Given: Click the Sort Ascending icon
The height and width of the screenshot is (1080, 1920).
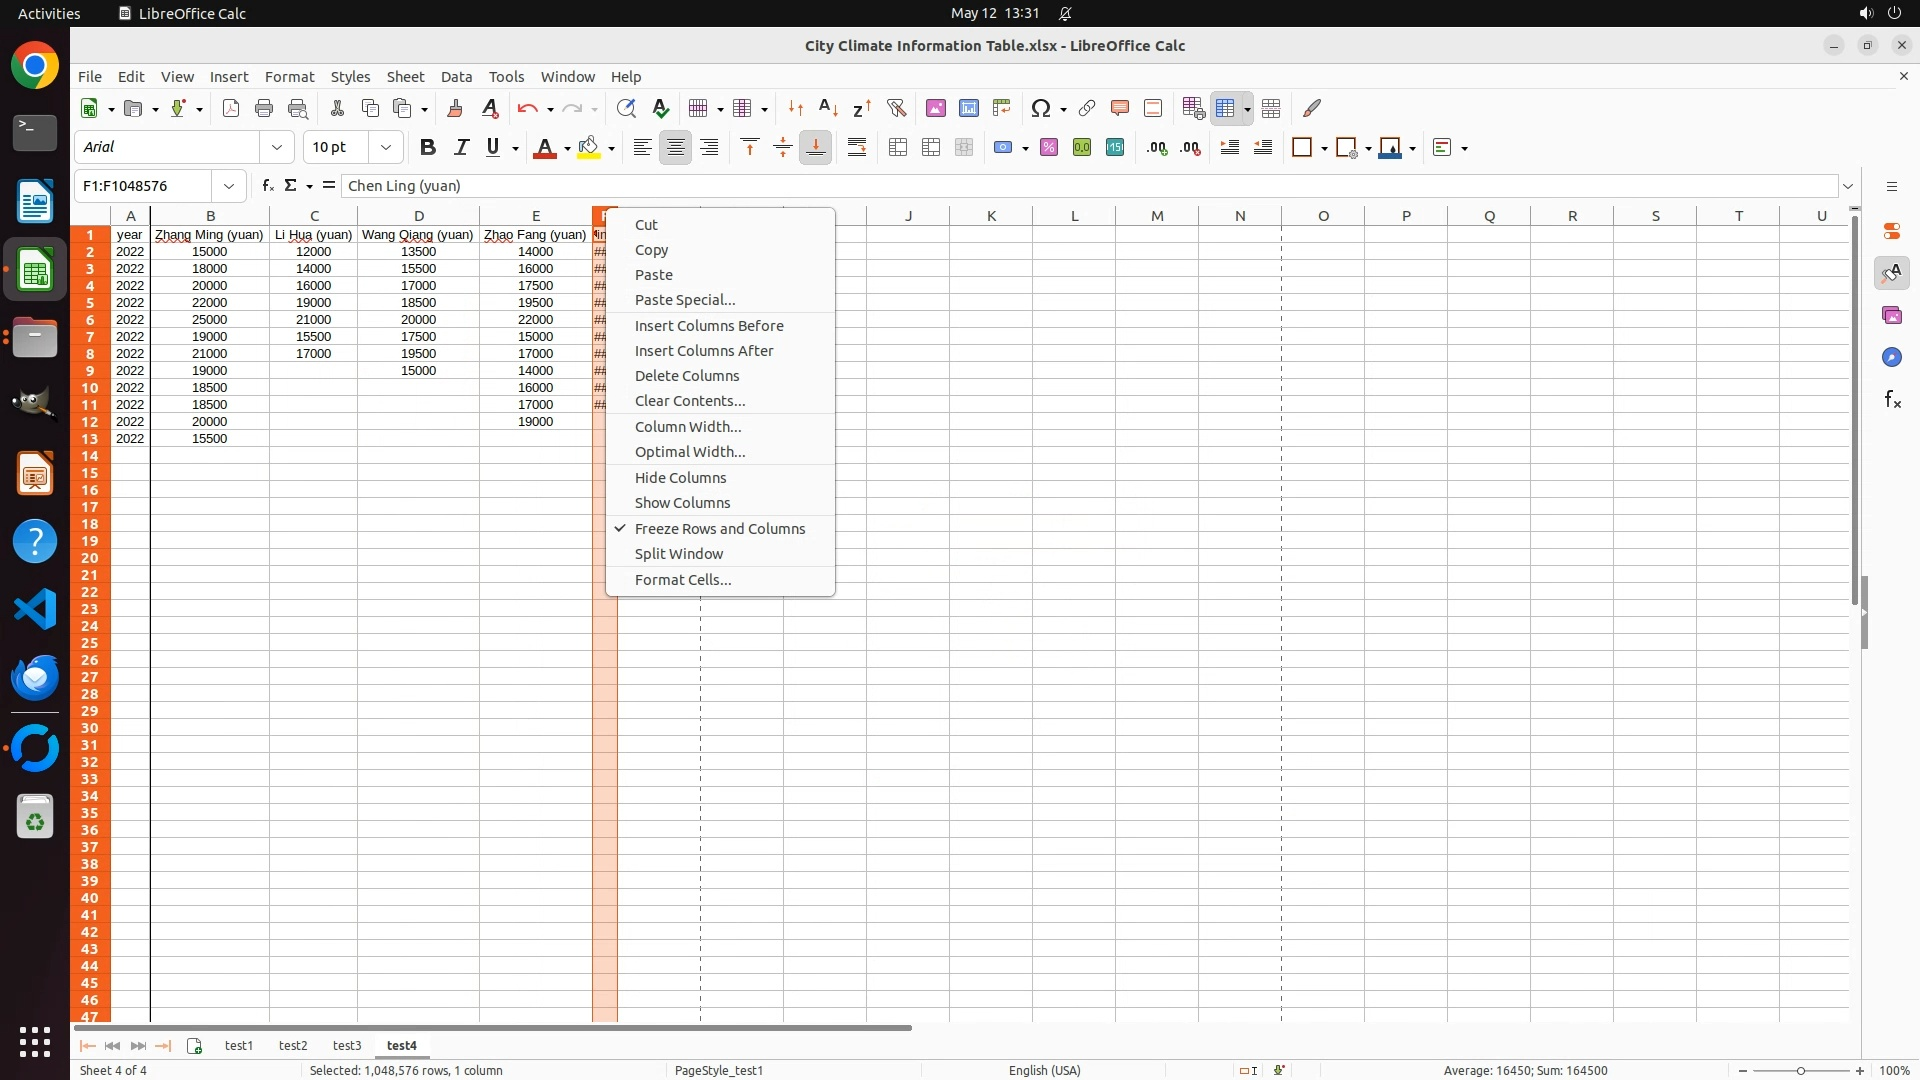Looking at the screenshot, I should (x=828, y=108).
